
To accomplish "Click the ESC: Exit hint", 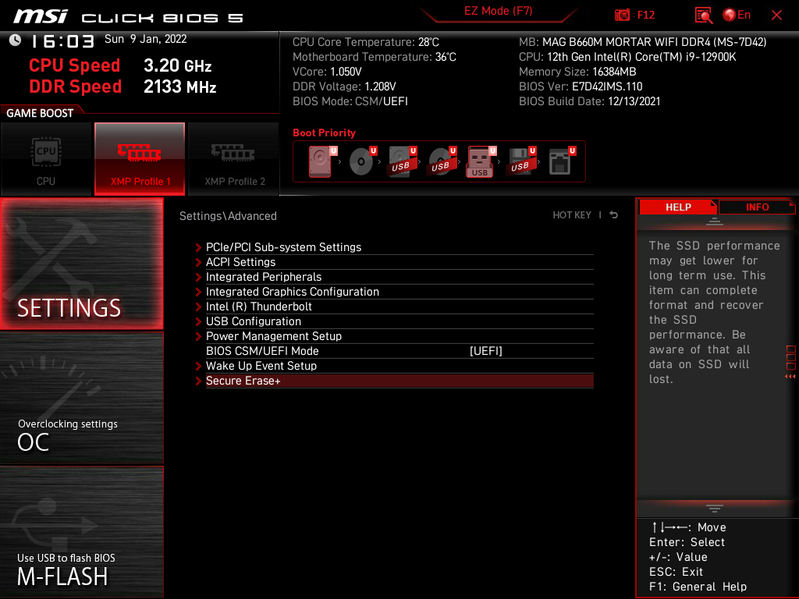I will (676, 571).
